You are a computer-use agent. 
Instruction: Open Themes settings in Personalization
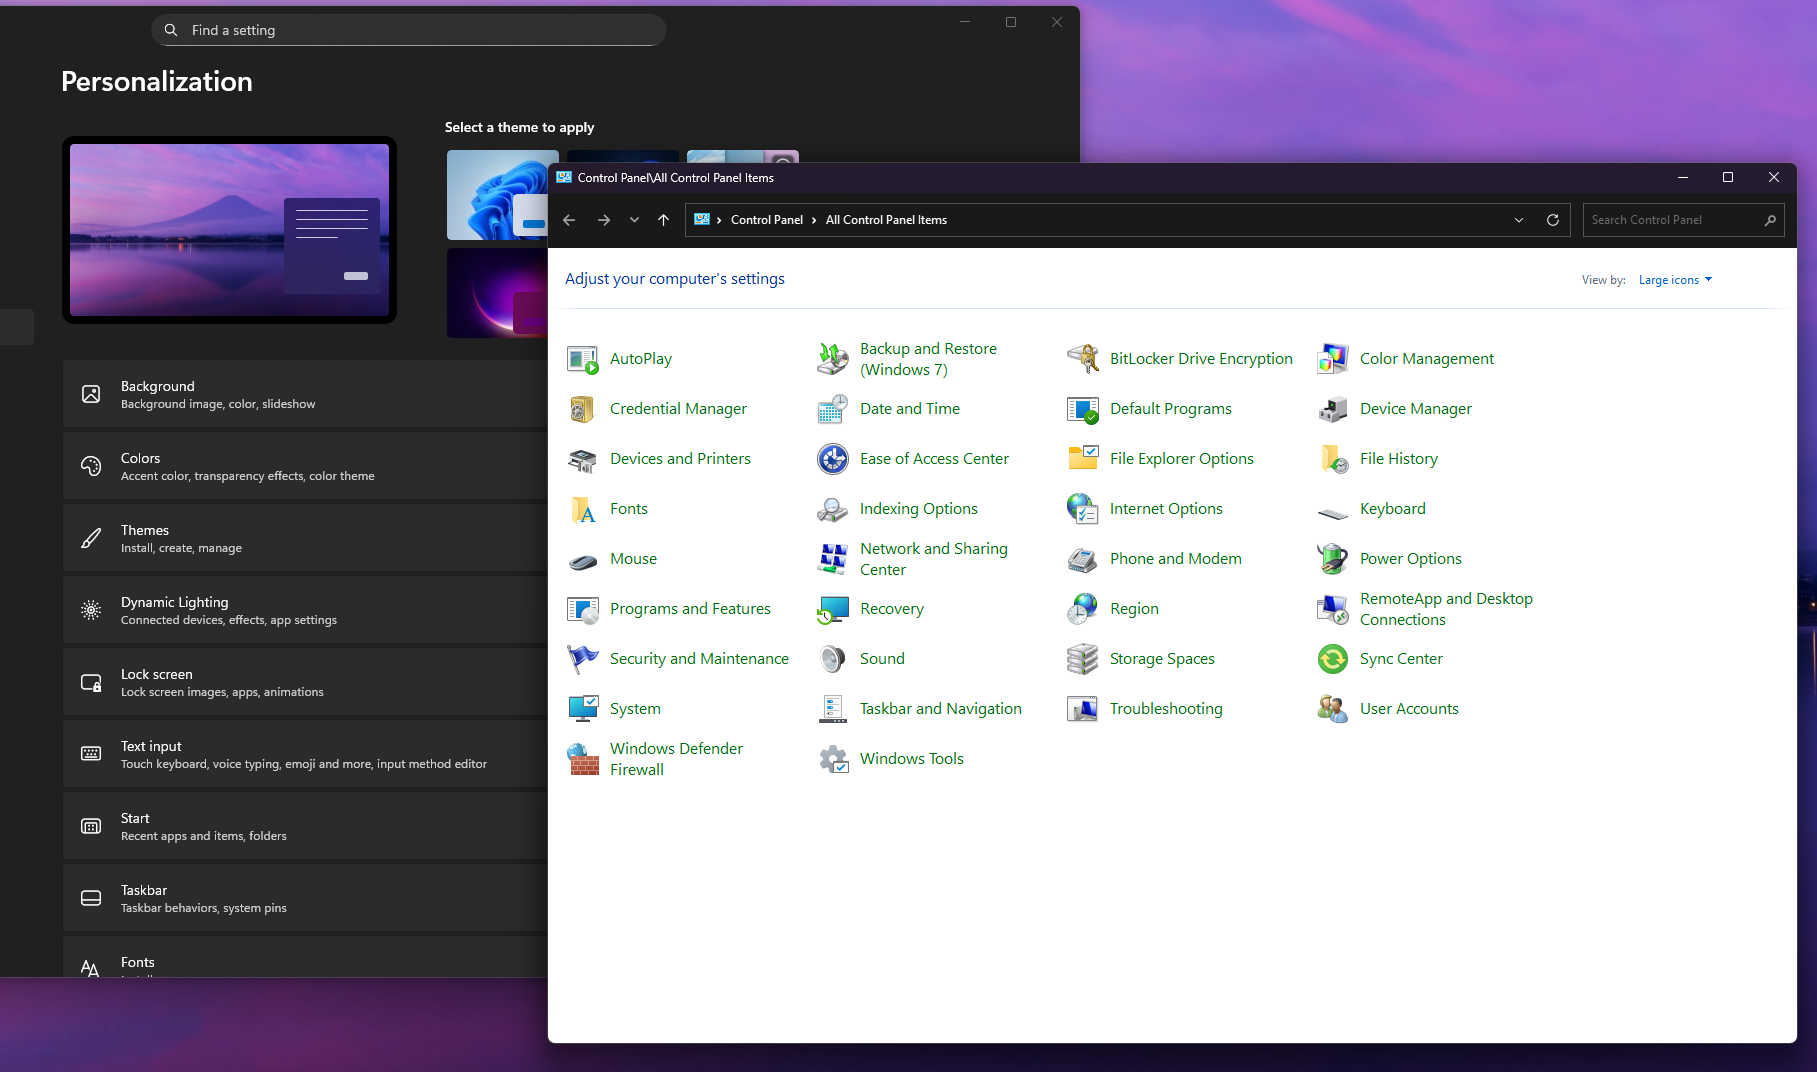pos(305,538)
